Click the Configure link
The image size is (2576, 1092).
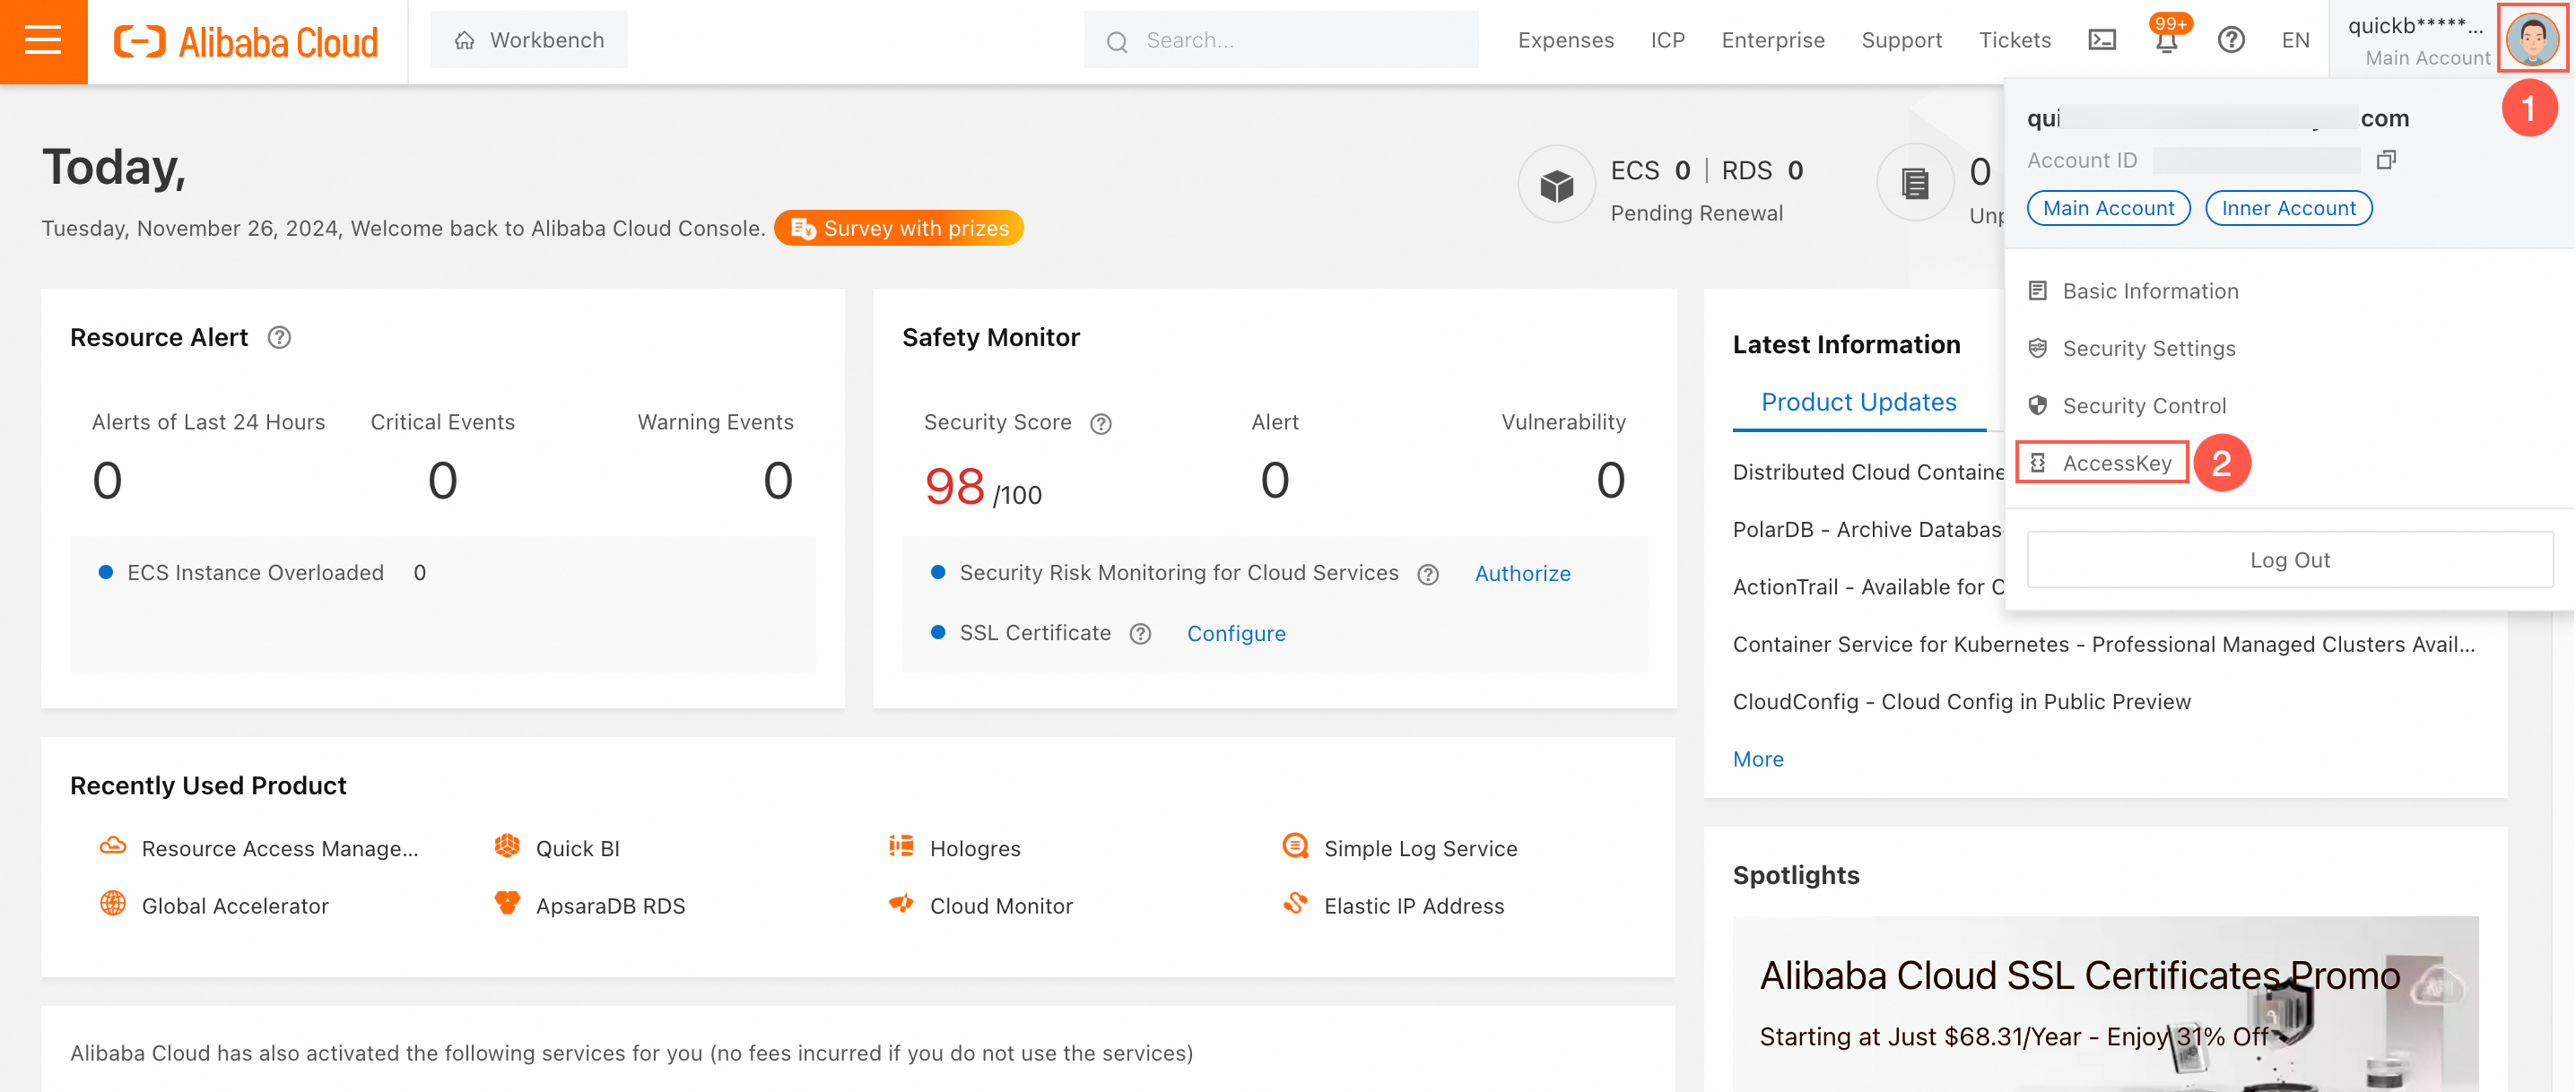(1236, 633)
